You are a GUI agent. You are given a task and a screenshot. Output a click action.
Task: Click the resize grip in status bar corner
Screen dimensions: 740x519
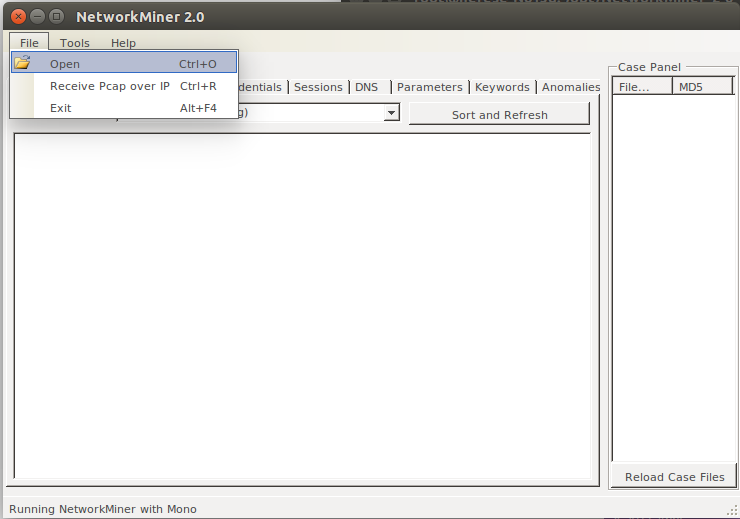click(732, 511)
